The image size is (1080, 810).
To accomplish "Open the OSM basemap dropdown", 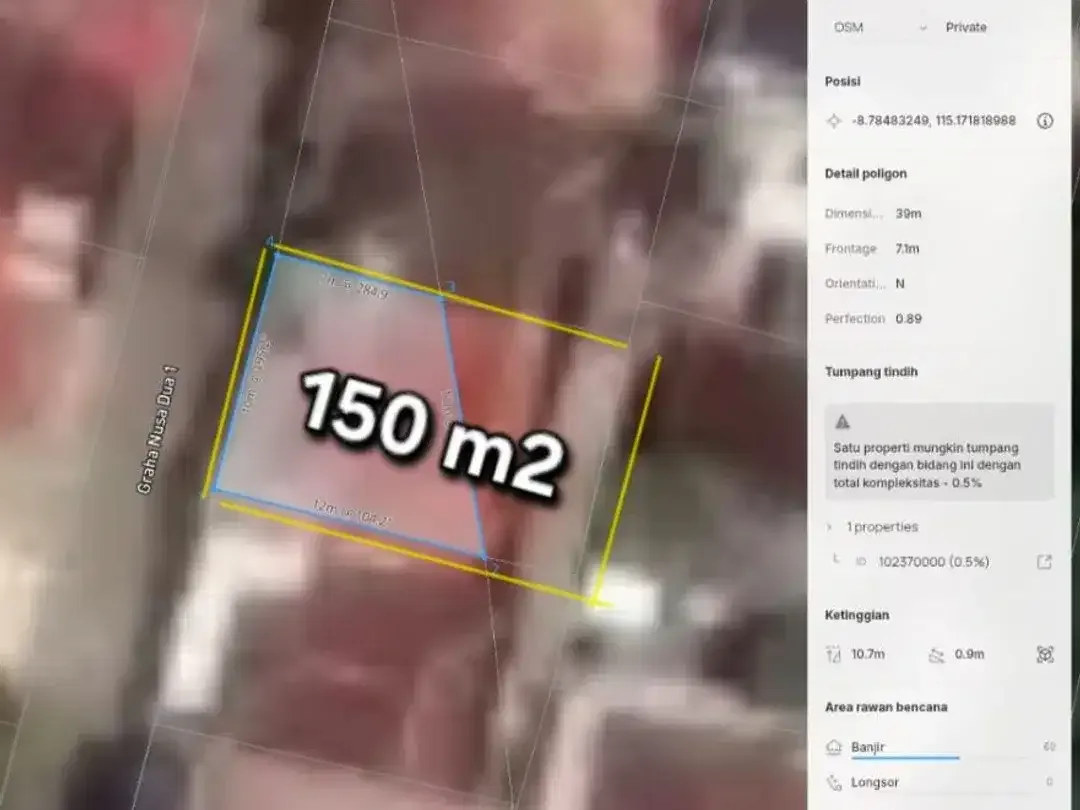I will tap(880, 28).
